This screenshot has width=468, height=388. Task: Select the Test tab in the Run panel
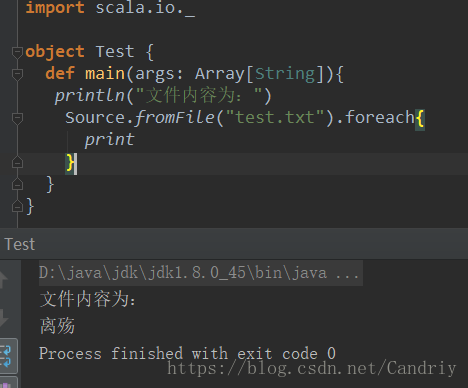[x=20, y=244]
